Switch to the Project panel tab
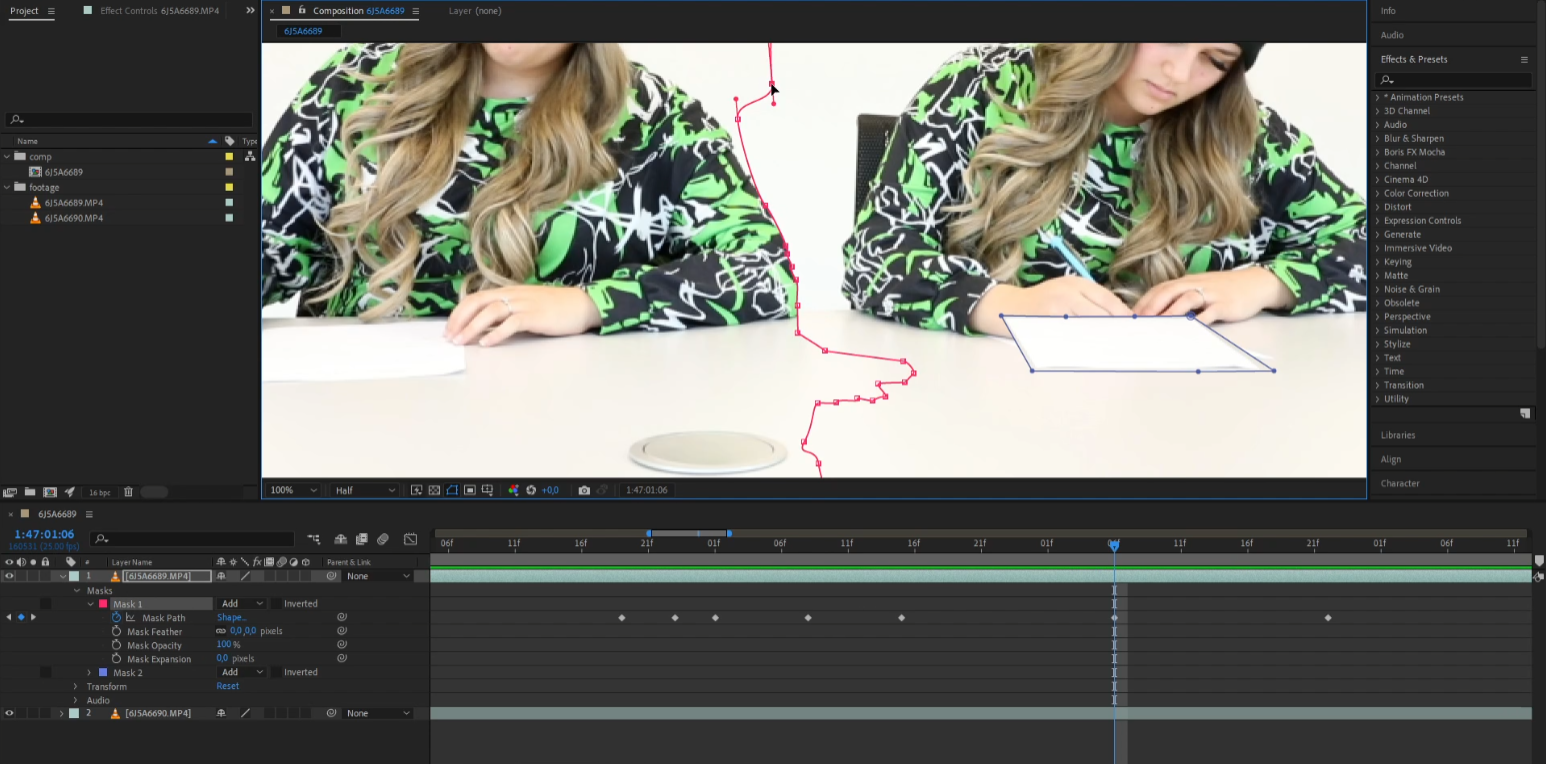This screenshot has width=1546, height=764. (x=24, y=11)
